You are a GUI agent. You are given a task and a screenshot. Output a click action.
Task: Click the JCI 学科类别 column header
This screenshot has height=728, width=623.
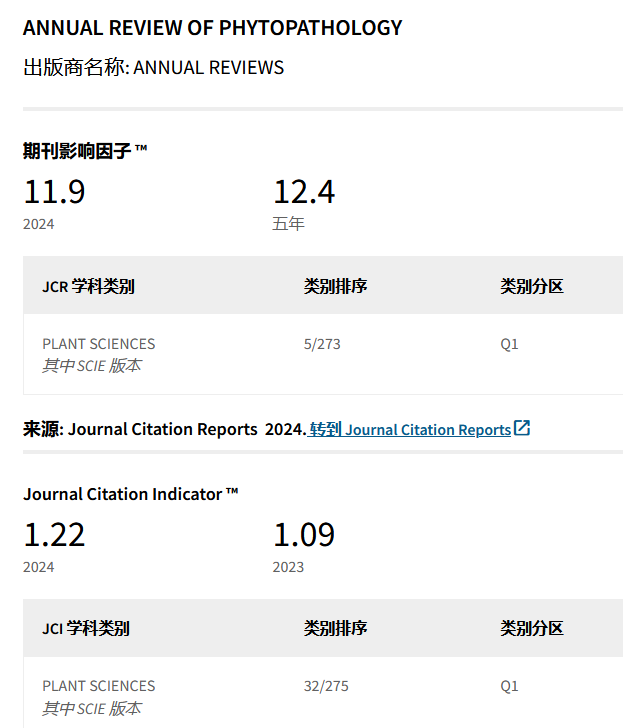pos(86,629)
